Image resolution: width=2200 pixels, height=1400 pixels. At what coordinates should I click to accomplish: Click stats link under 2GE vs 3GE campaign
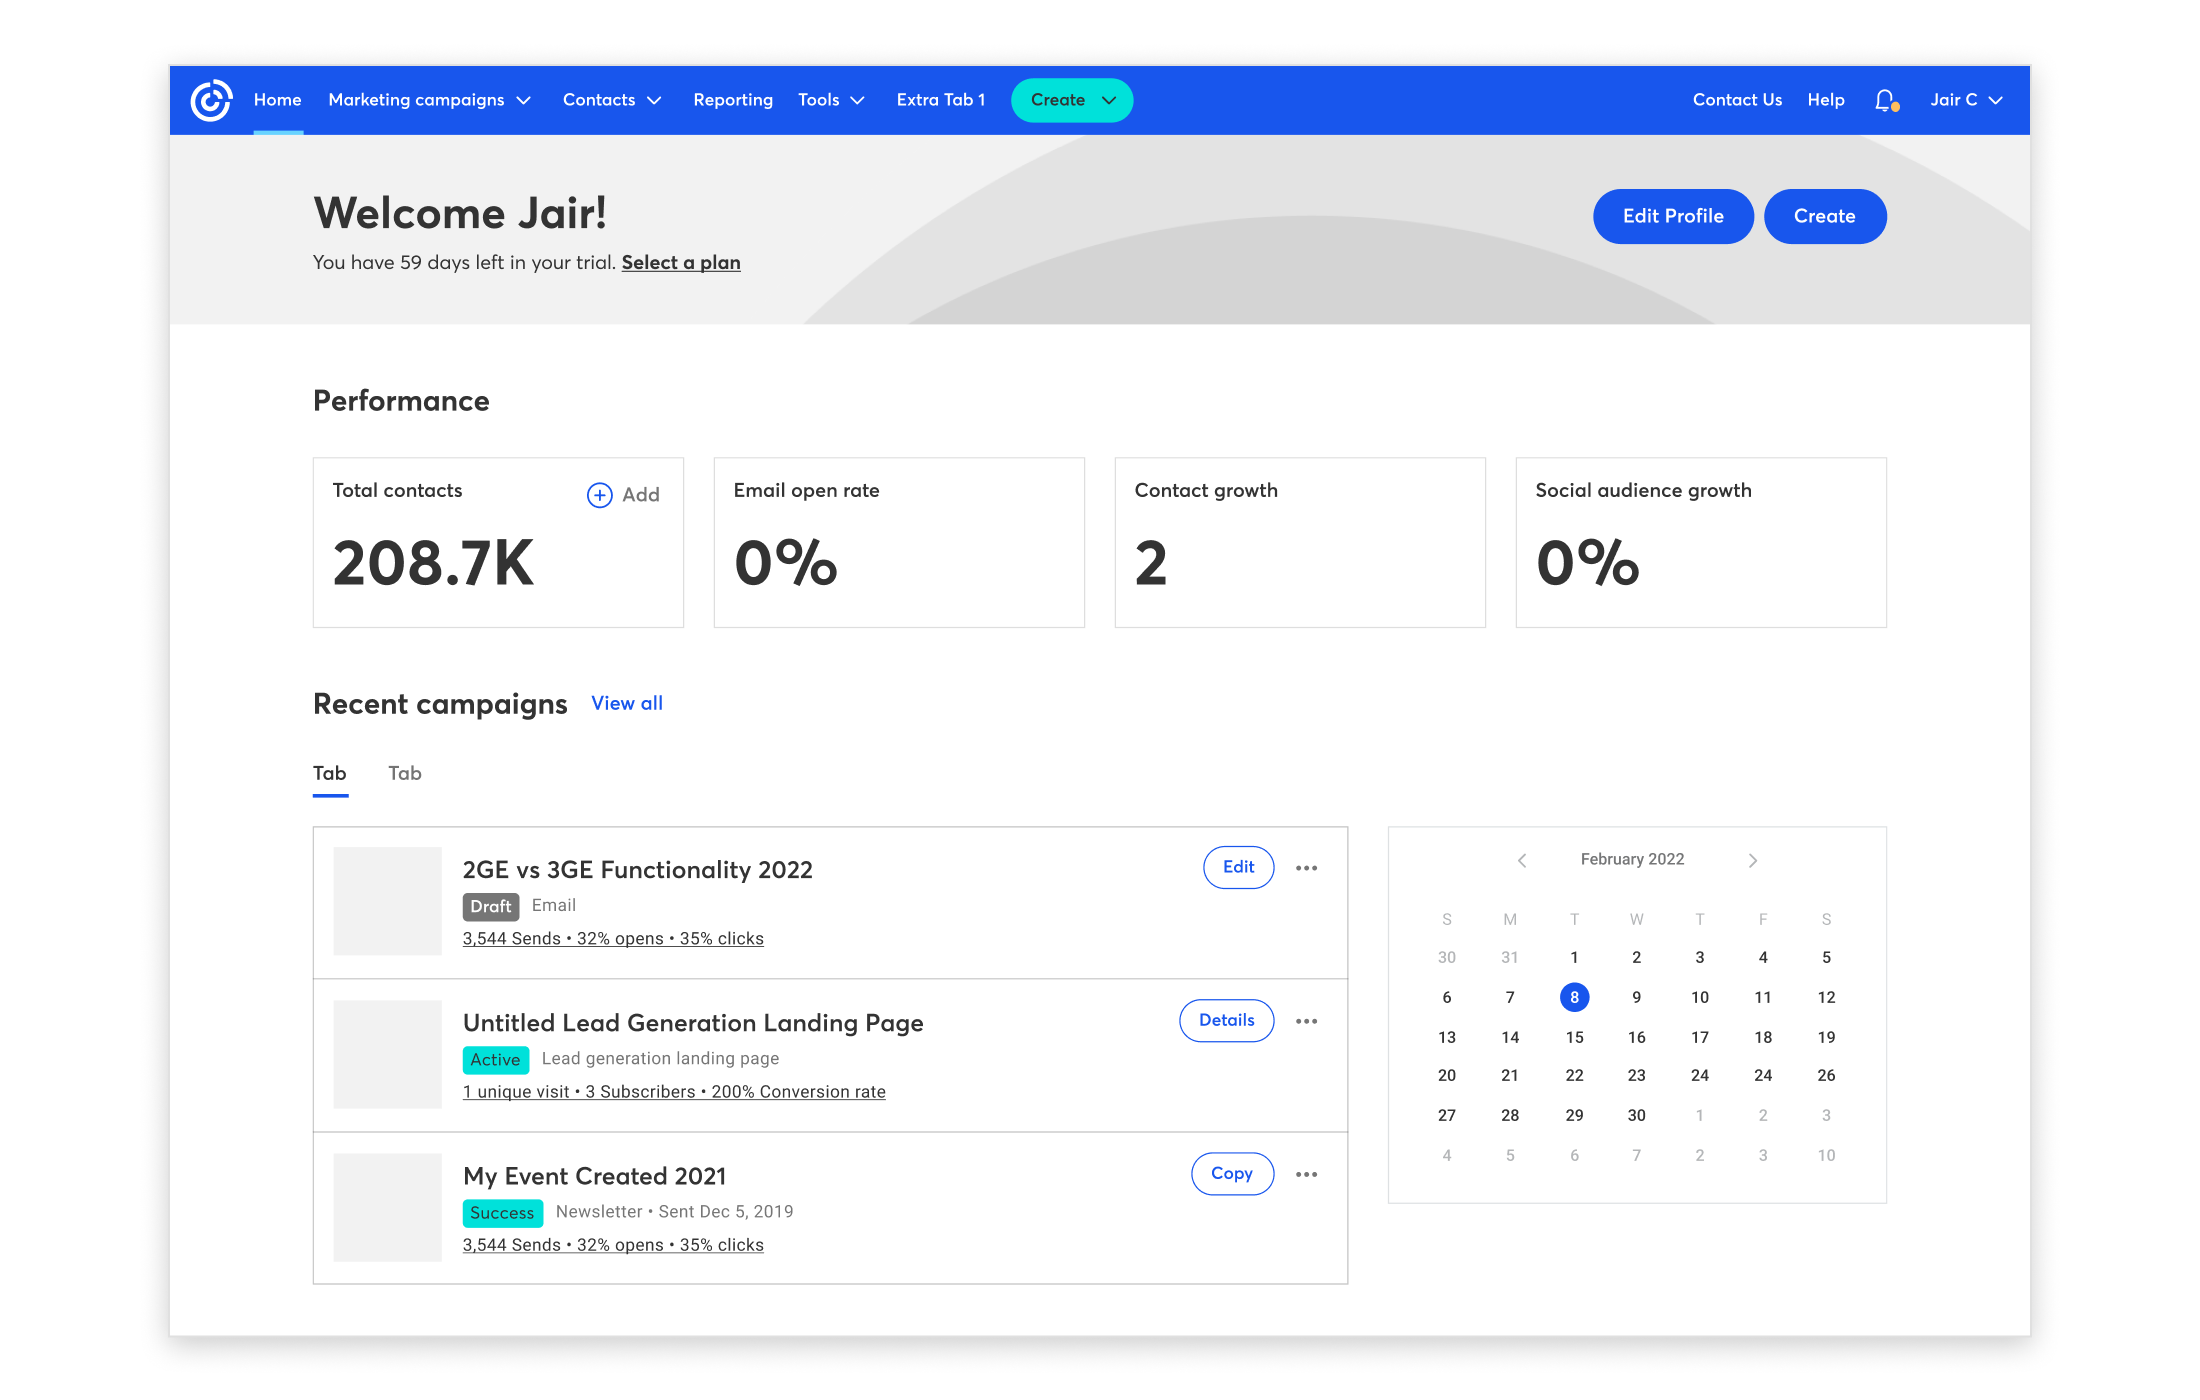[x=613, y=939]
